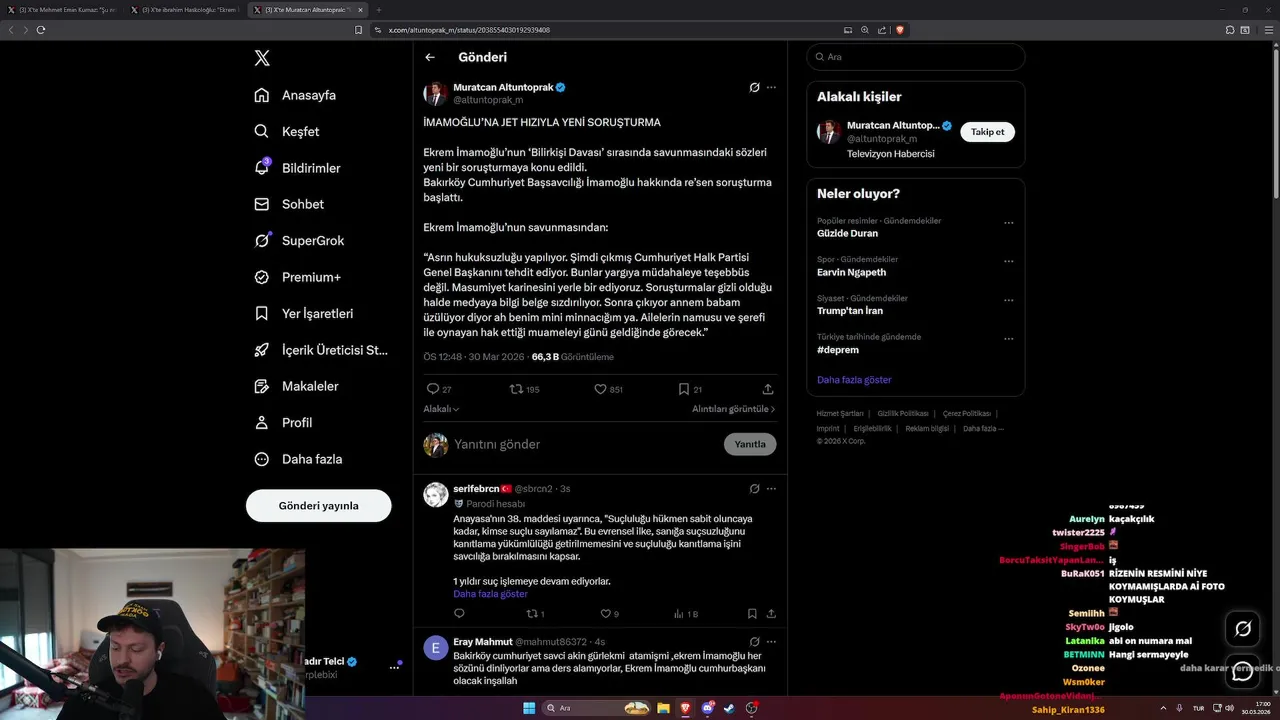Repost serifebrcn's reply
The image size is (1280, 720).
(x=535, y=614)
